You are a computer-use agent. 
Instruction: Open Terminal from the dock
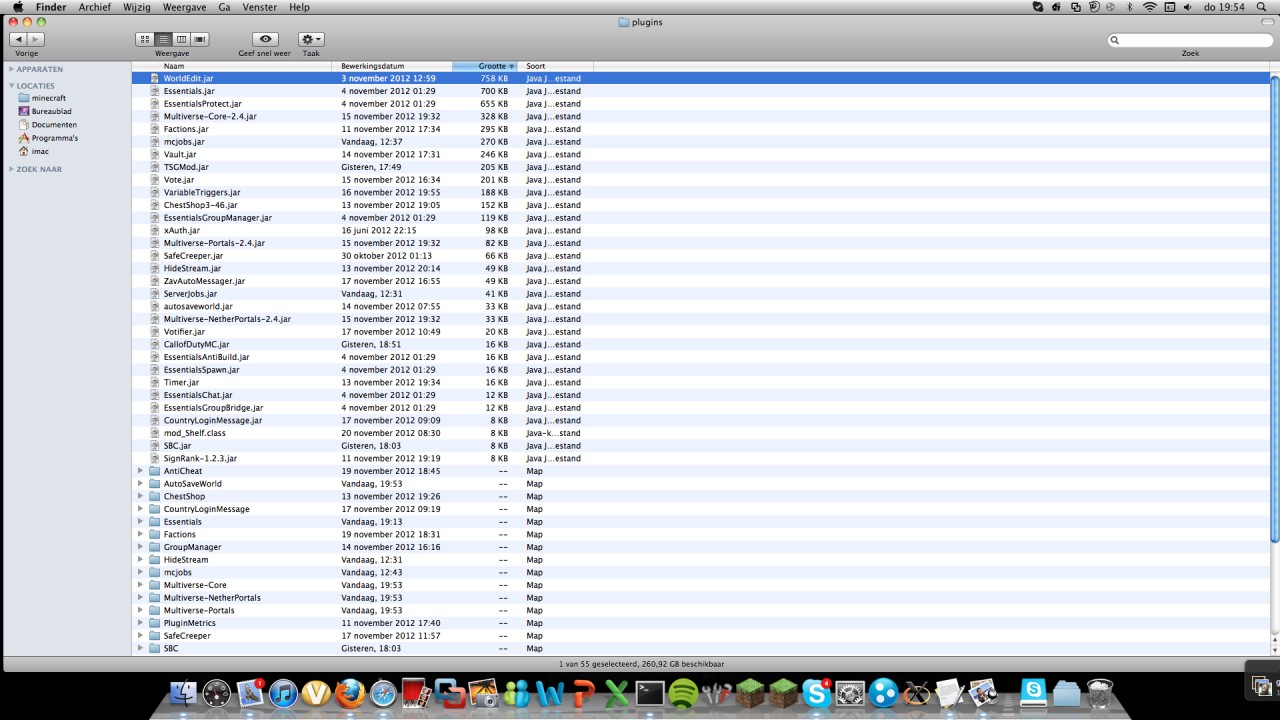pos(650,693)
